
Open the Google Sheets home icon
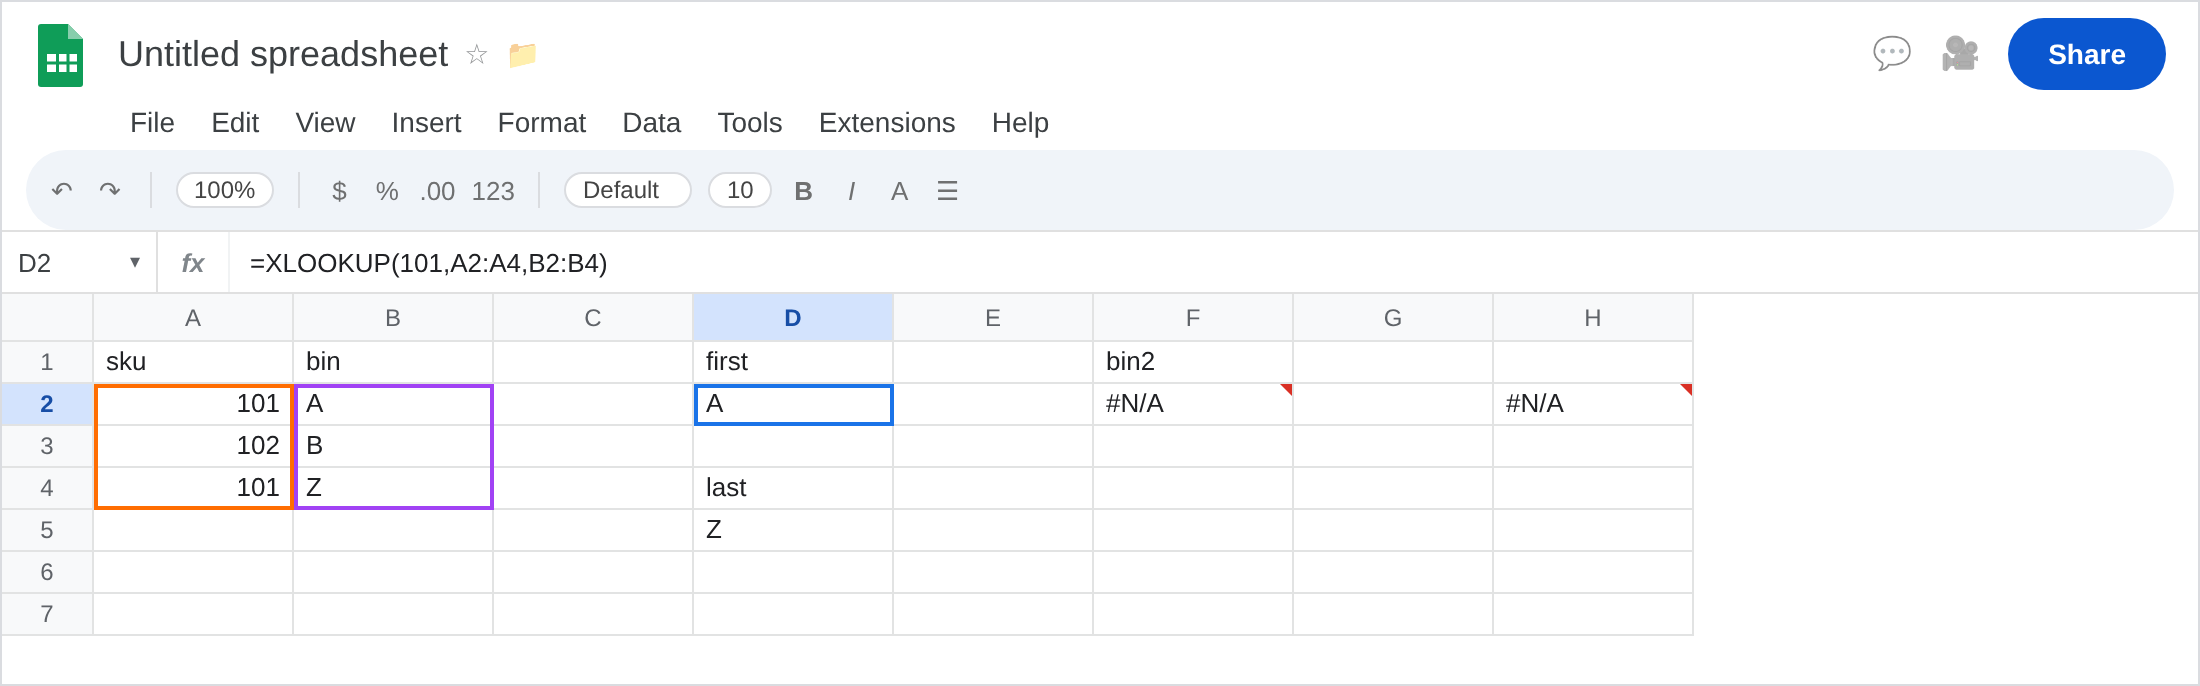[60, 55]
